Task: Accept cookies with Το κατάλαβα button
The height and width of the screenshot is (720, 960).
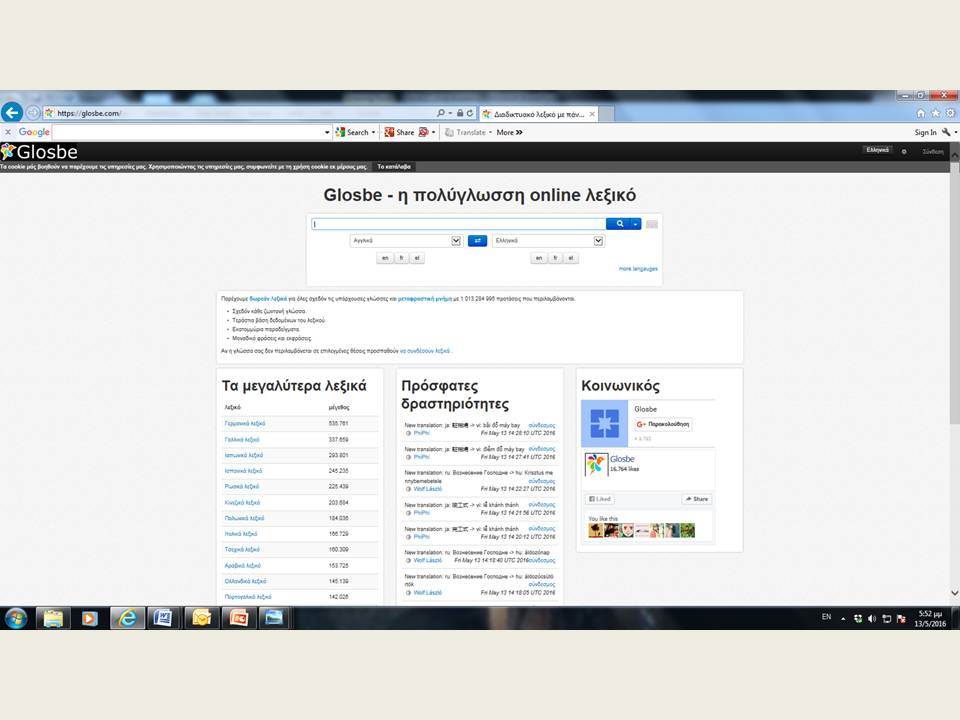Action: pyautogui.click(x=394, y=167)
